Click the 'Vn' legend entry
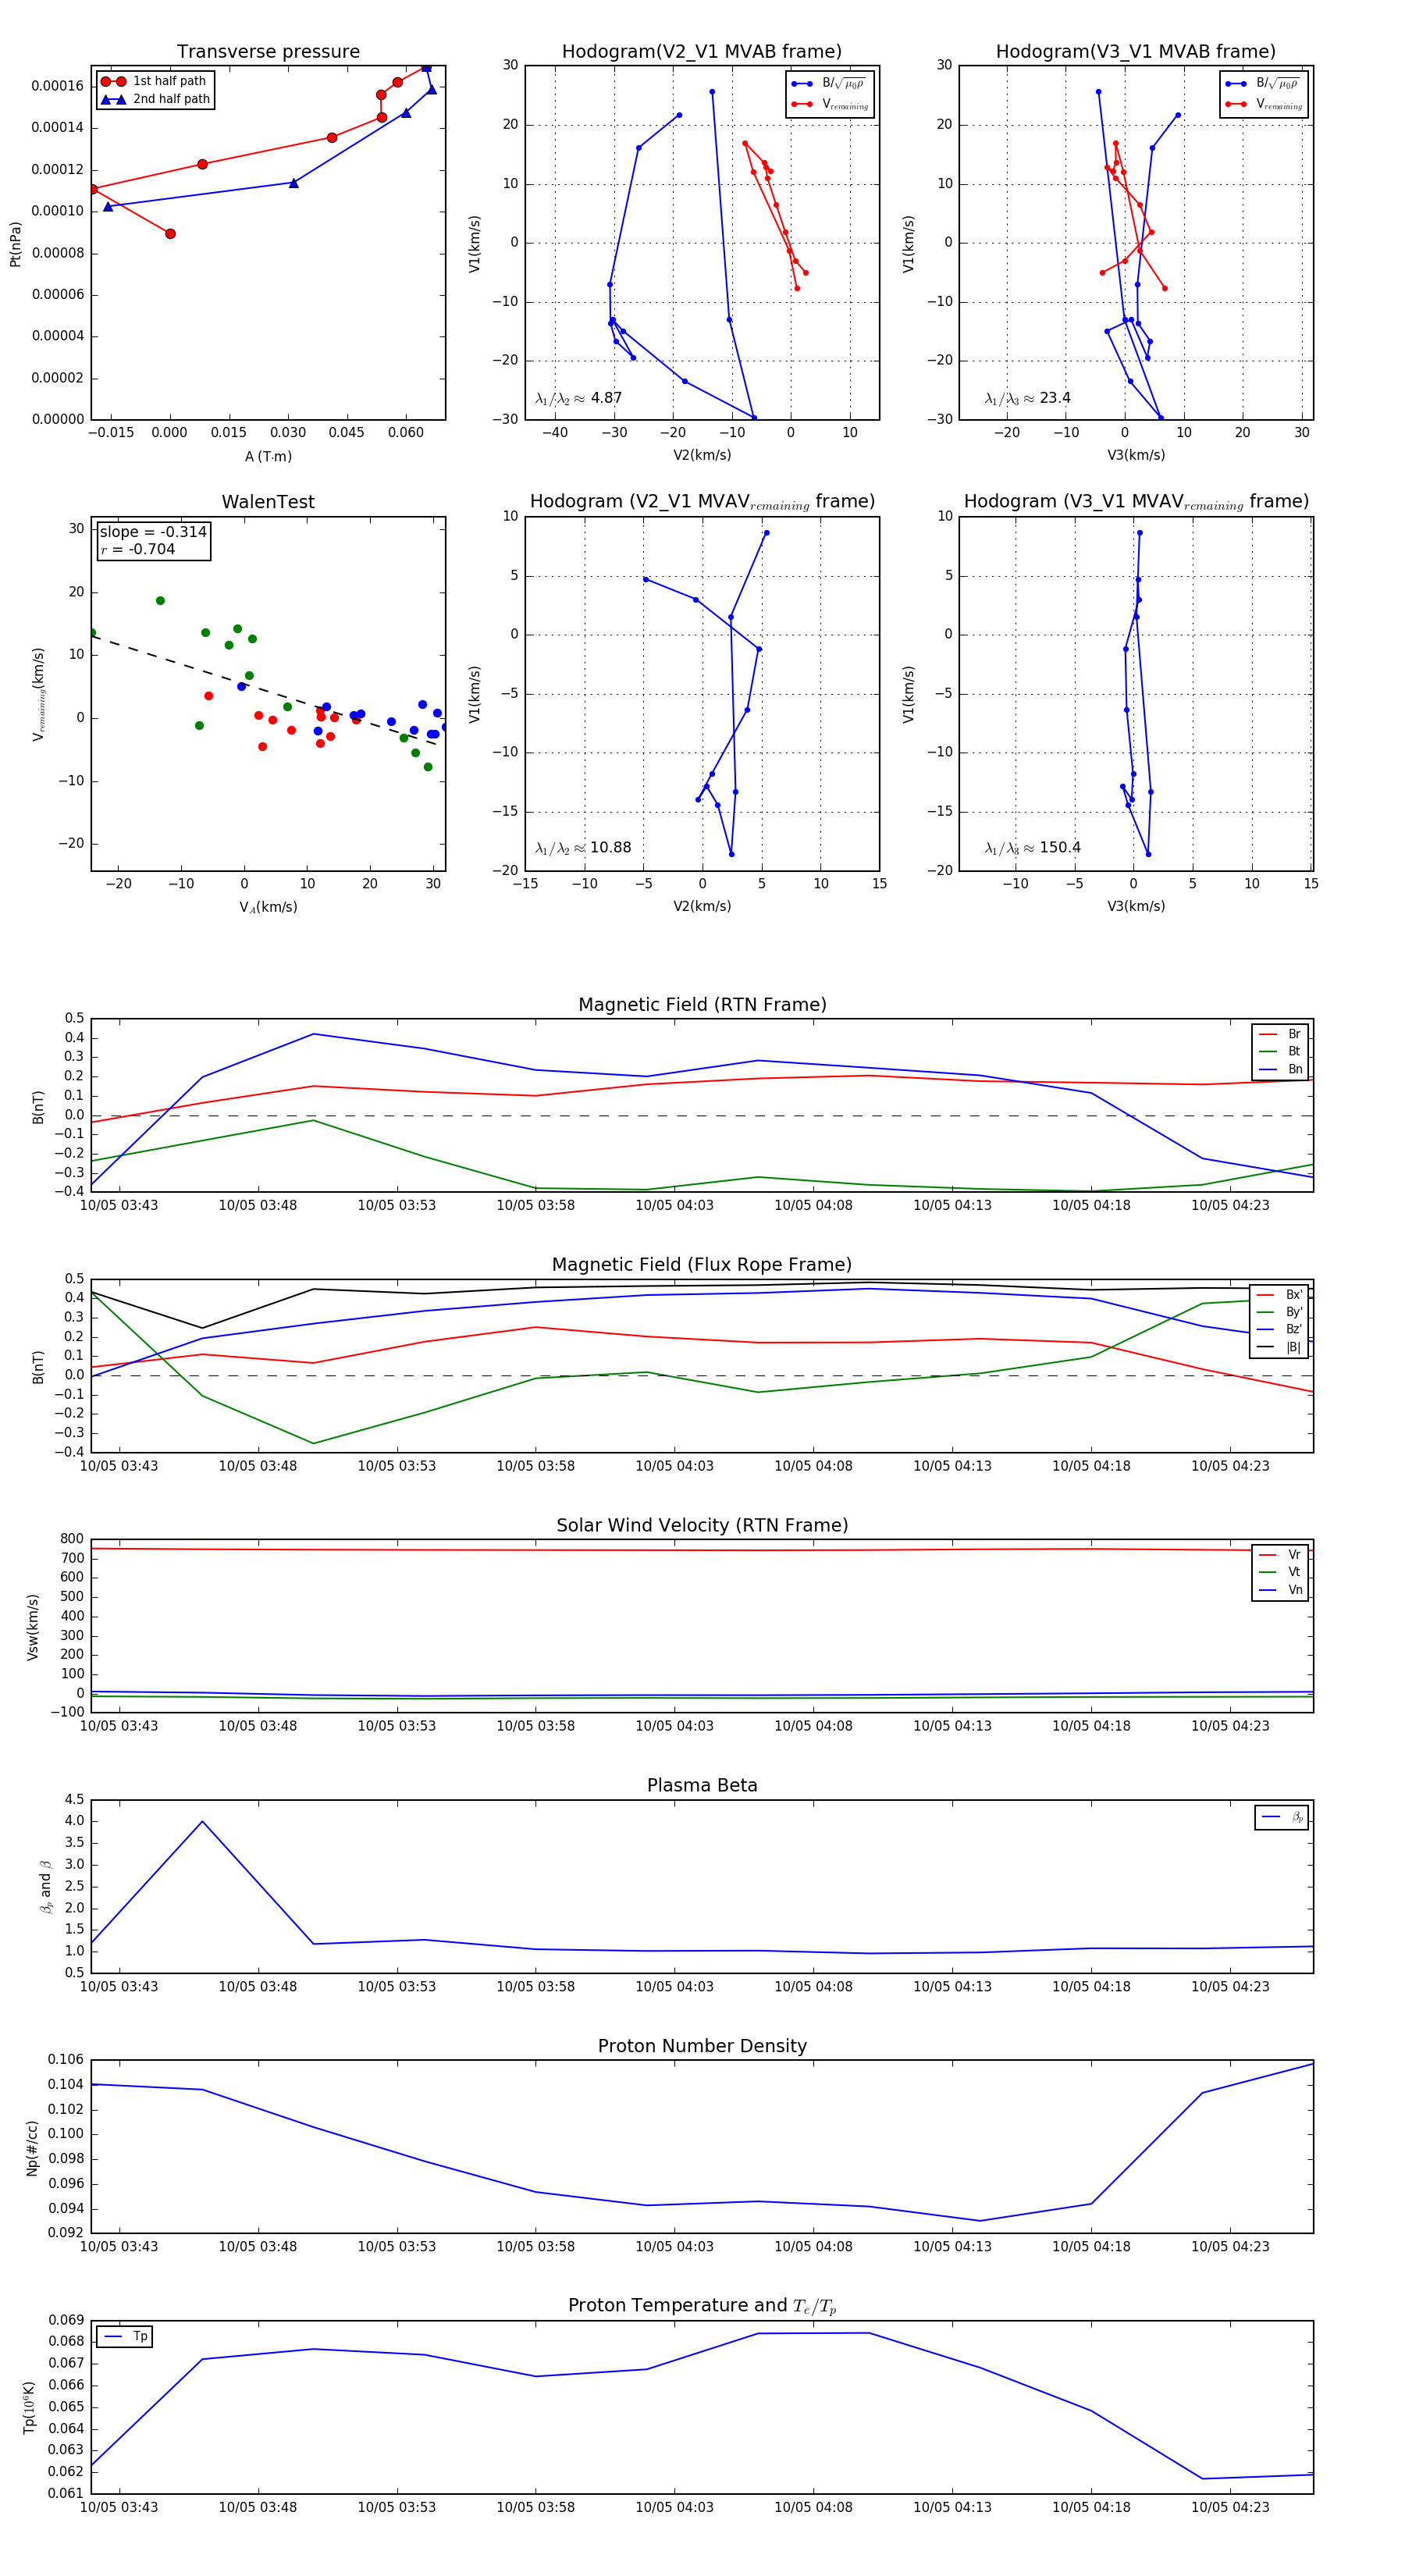This screenshot has height=2576, width=1405. pyautogui.click(x=1280, y=1590)
